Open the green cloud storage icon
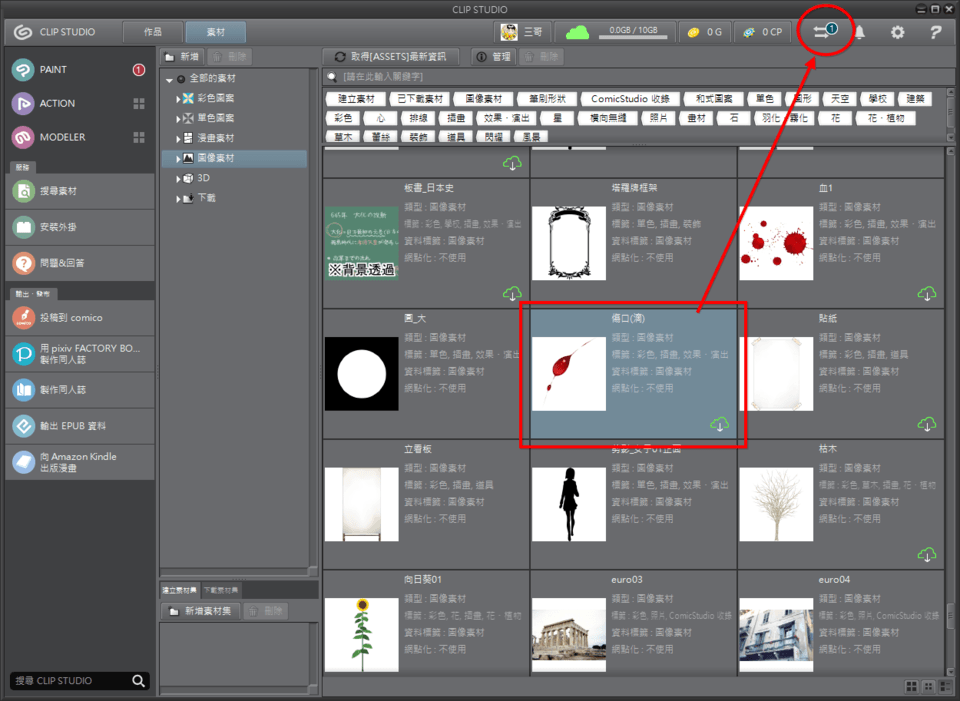 tap(578, 32)
